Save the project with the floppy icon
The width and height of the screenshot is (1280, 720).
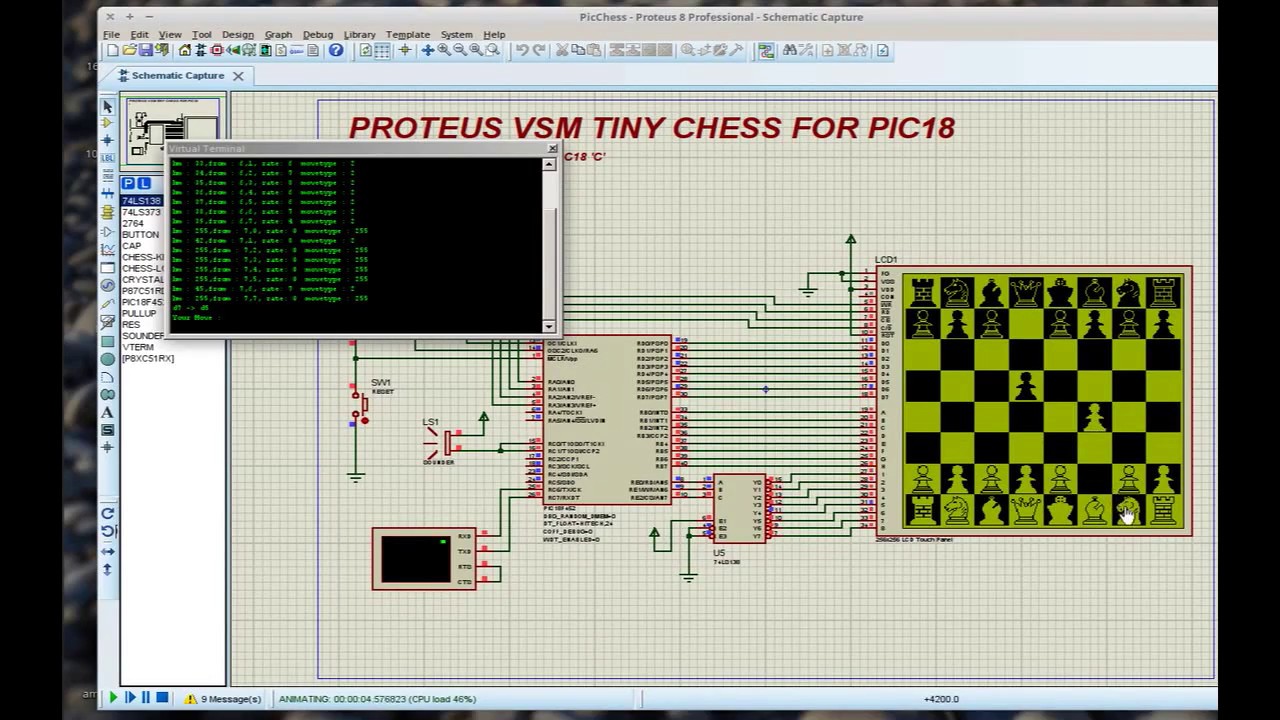pos(146,51)
